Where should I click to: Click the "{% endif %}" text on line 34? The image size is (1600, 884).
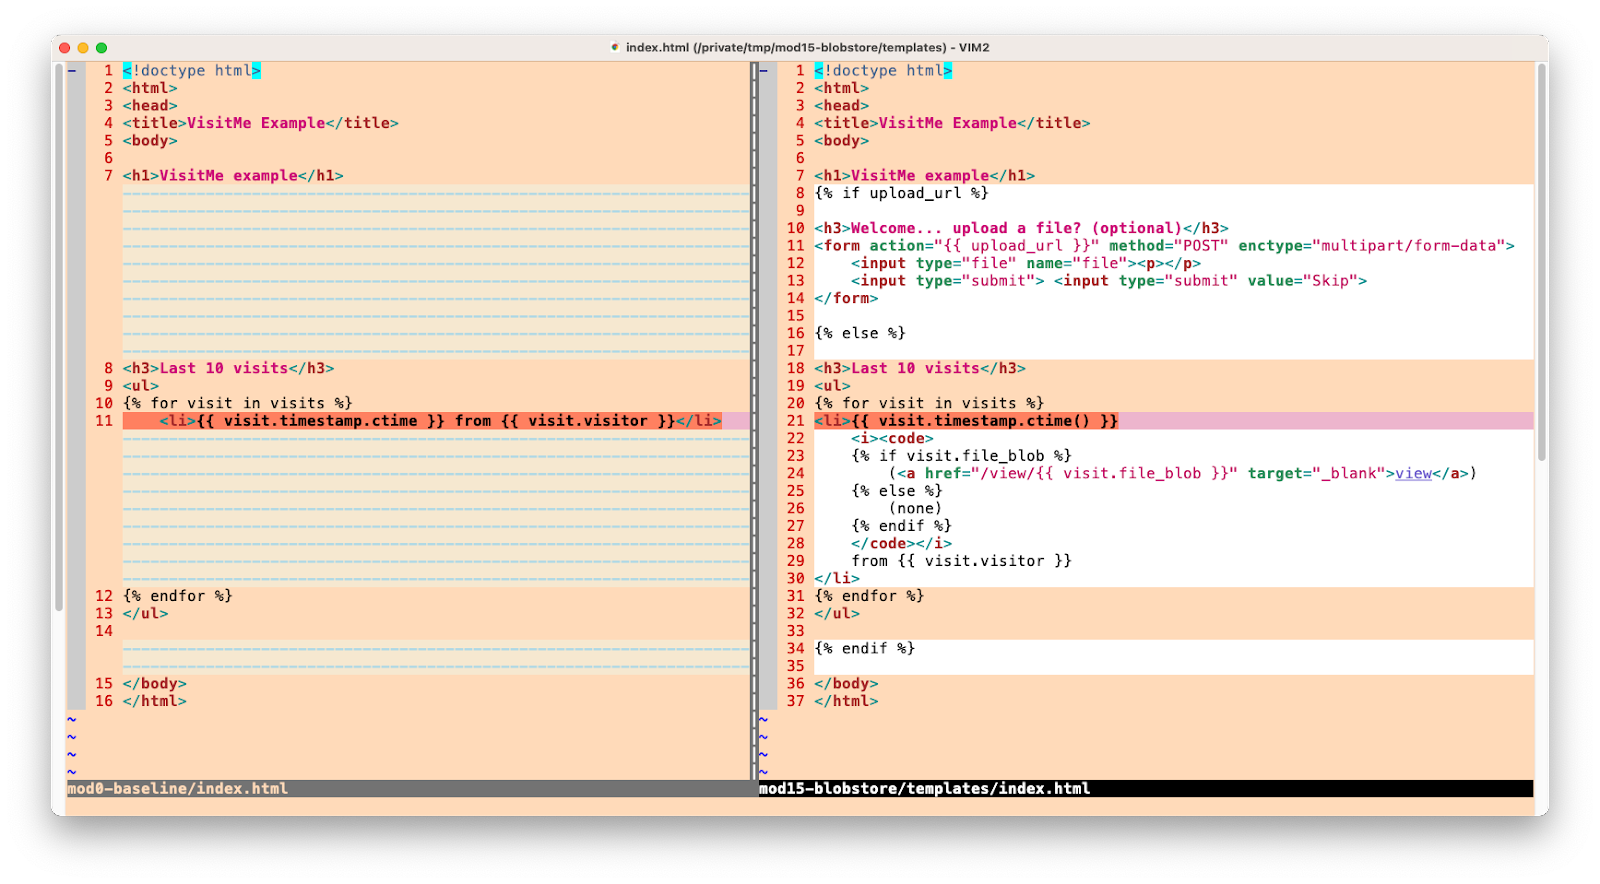pyautogui.click(x=865, y=649)
